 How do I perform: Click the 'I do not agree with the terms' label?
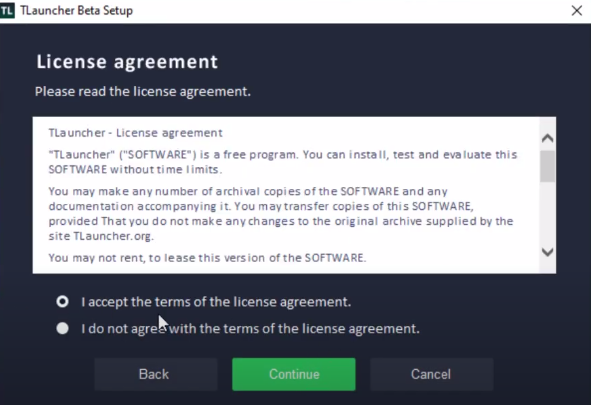(250, 329)
